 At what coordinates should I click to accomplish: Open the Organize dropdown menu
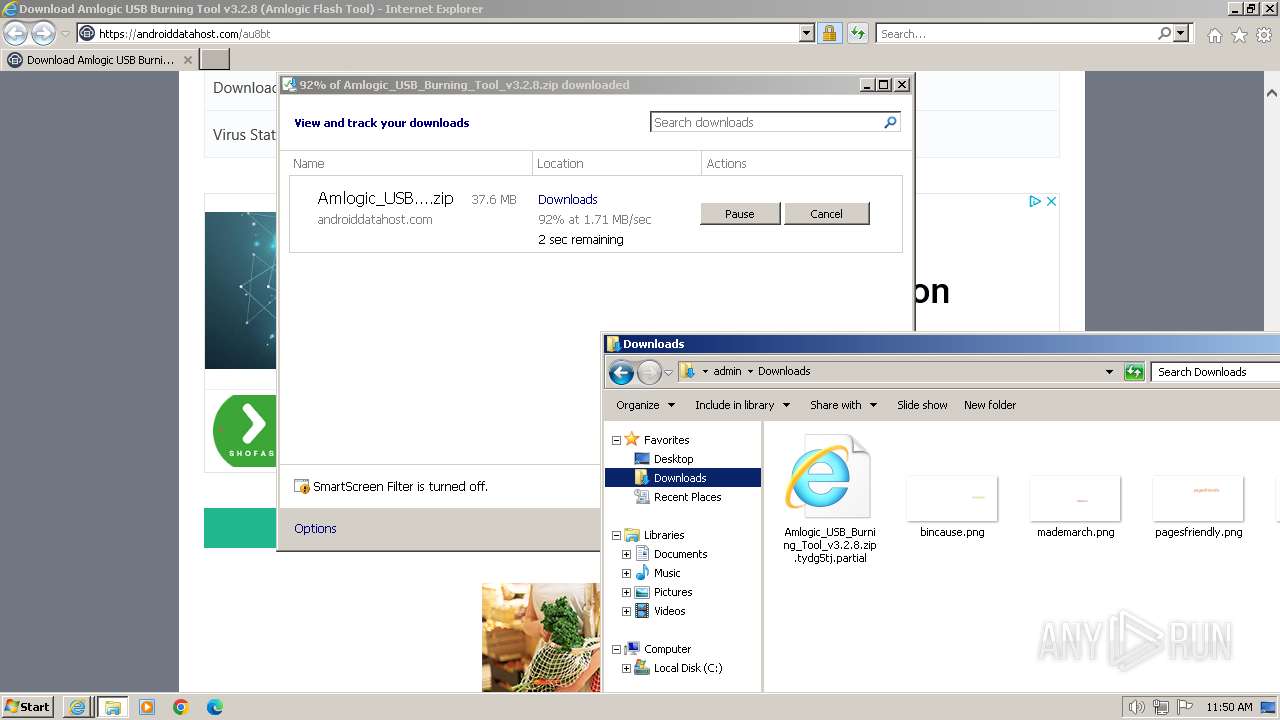(x=646, y=405)
